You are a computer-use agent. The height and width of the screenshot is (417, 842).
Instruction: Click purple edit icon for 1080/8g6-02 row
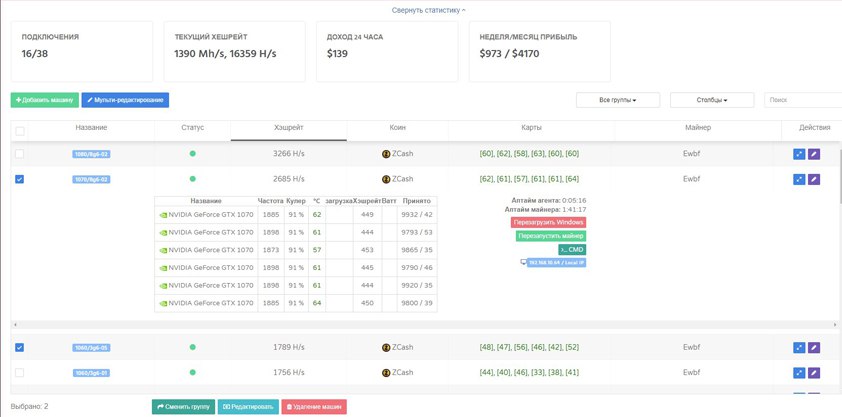click(x=814, y=154)
